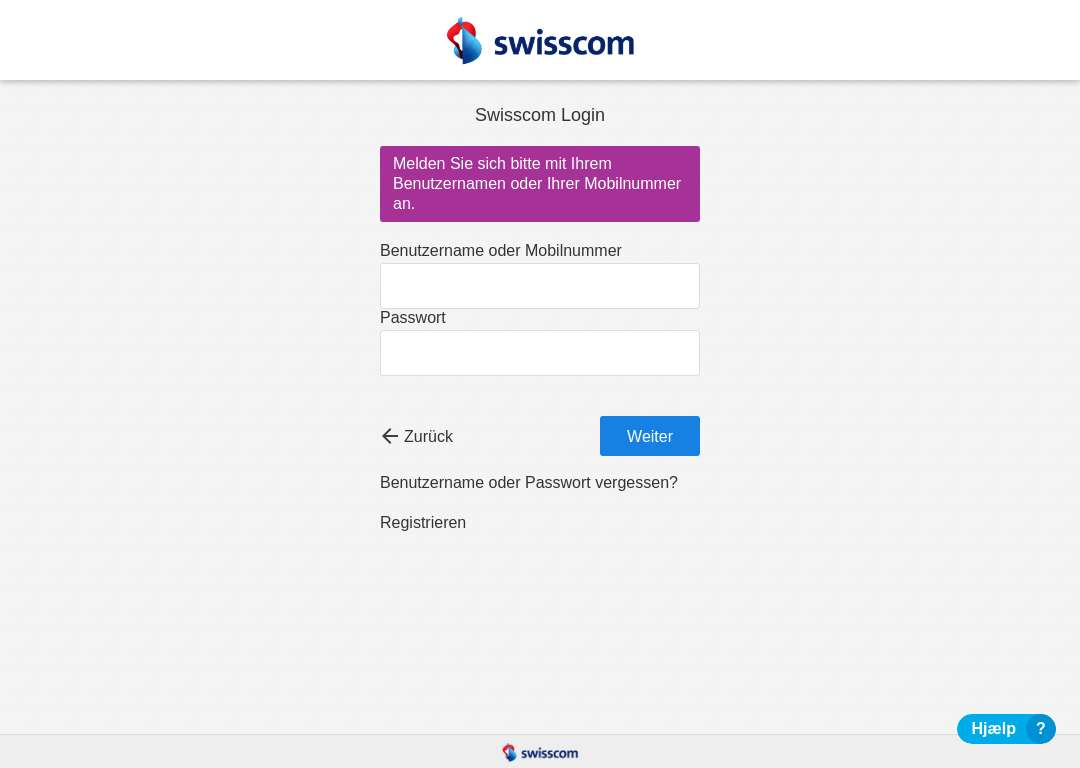Focus the Benutzername oder Mobilnummer field
The height and width of the screenshot is (768, 1080).
(x=539, y=286)
